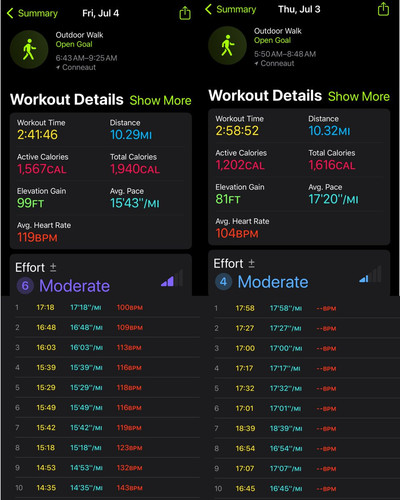Adjust effort with plus-minus icon on Jul 4
The width and height of the screenshot is (400, 500).
53,267
